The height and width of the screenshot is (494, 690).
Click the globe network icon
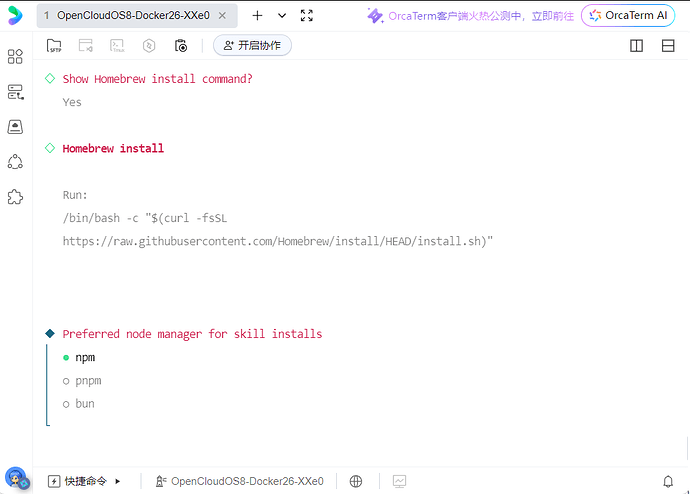pyautogui.click(x=356, y=481)
